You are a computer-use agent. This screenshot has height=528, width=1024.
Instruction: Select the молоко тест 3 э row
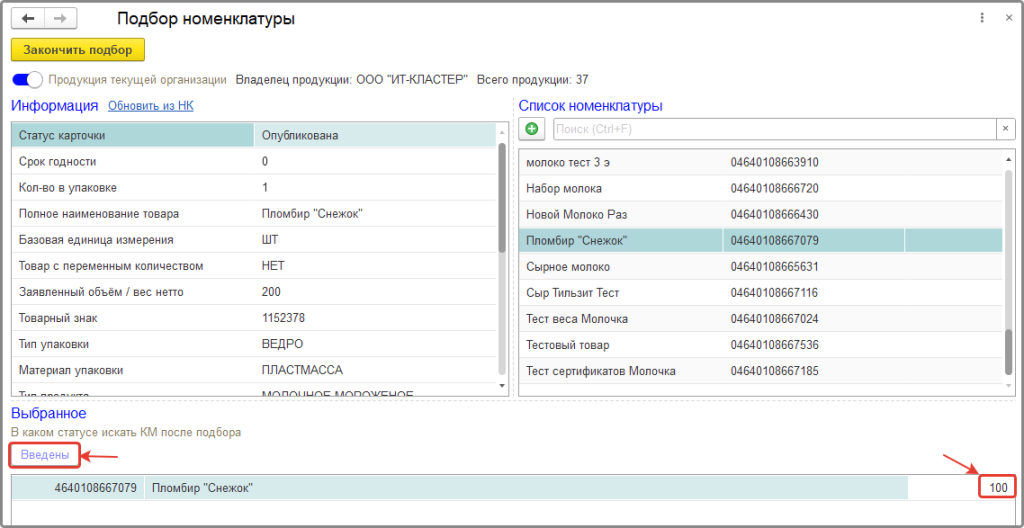[x=761, y=162]
